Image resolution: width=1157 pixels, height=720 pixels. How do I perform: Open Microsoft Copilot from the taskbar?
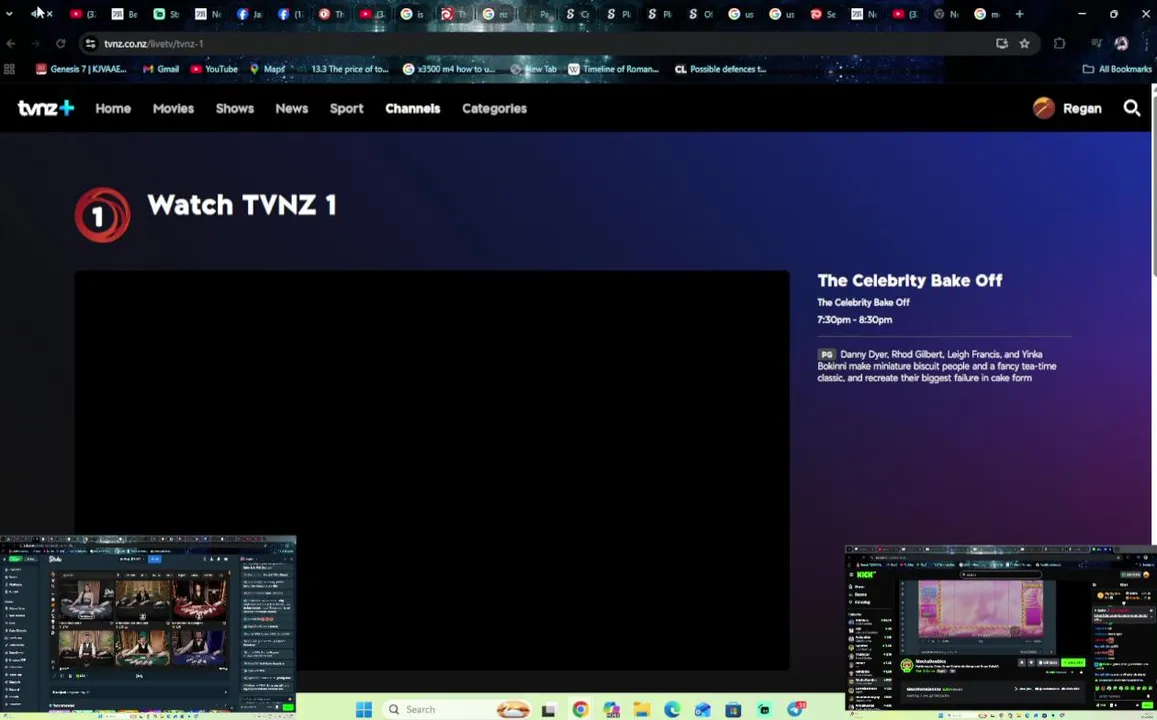click(611, 709)
